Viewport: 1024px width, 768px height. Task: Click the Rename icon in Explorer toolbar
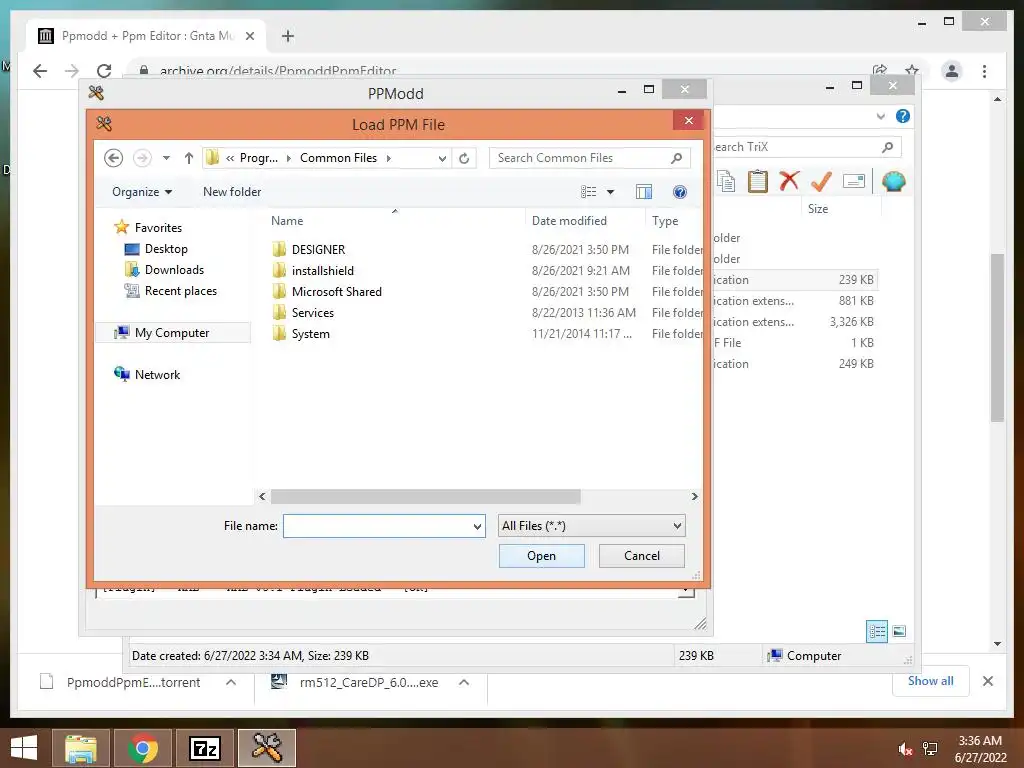[x=854, y=181]
